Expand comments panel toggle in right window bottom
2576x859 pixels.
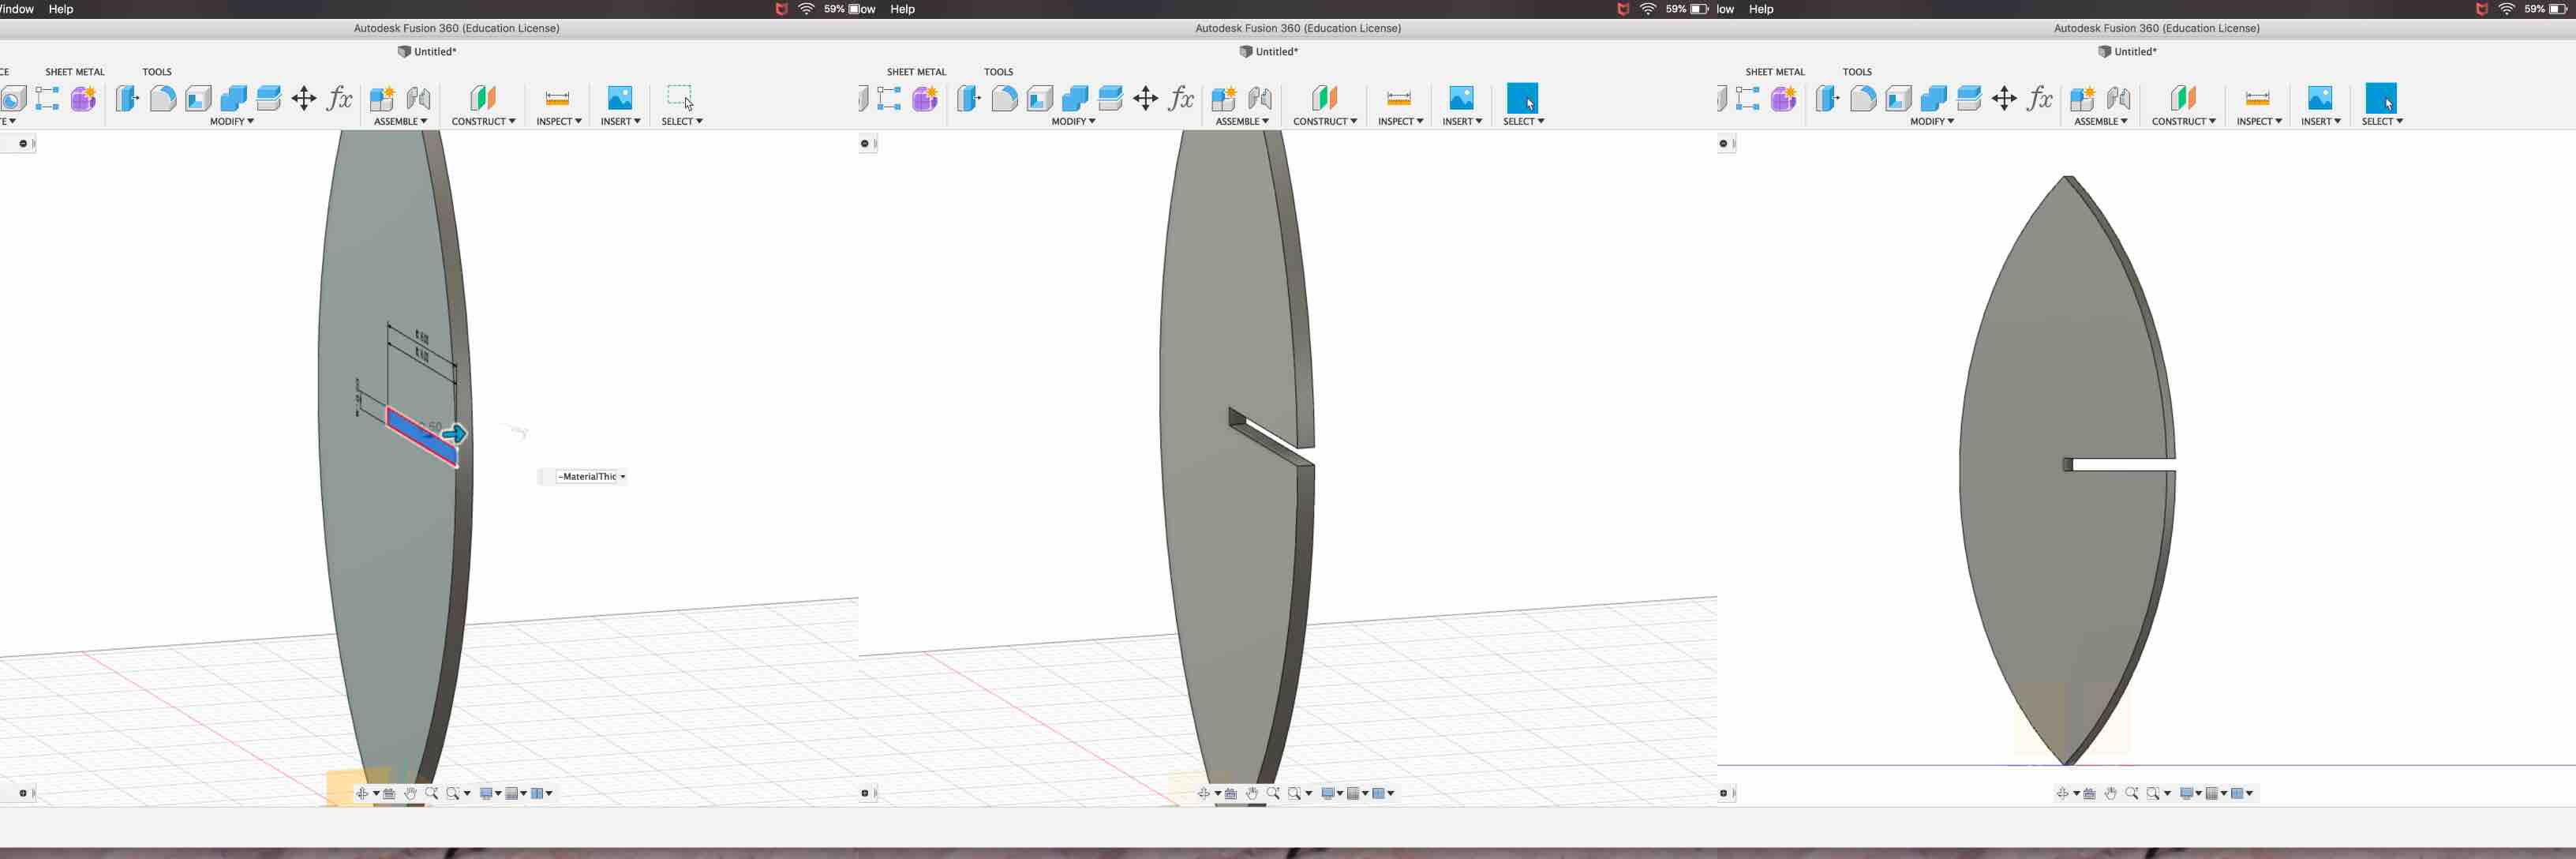click(1723, 793)
